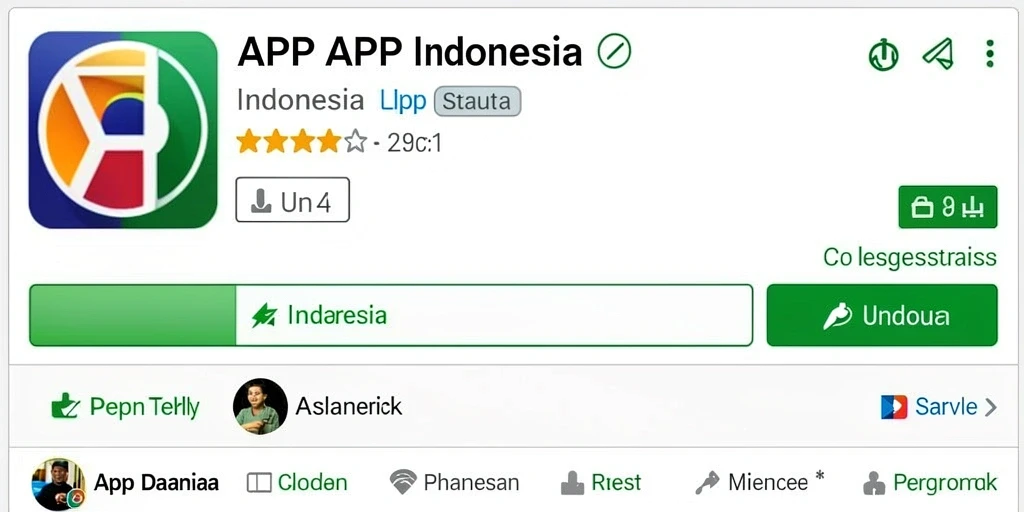The width and height of the screenshot is (1024, 512).
Task: Click the green briefcase button
Action: (x=948, y=207)
